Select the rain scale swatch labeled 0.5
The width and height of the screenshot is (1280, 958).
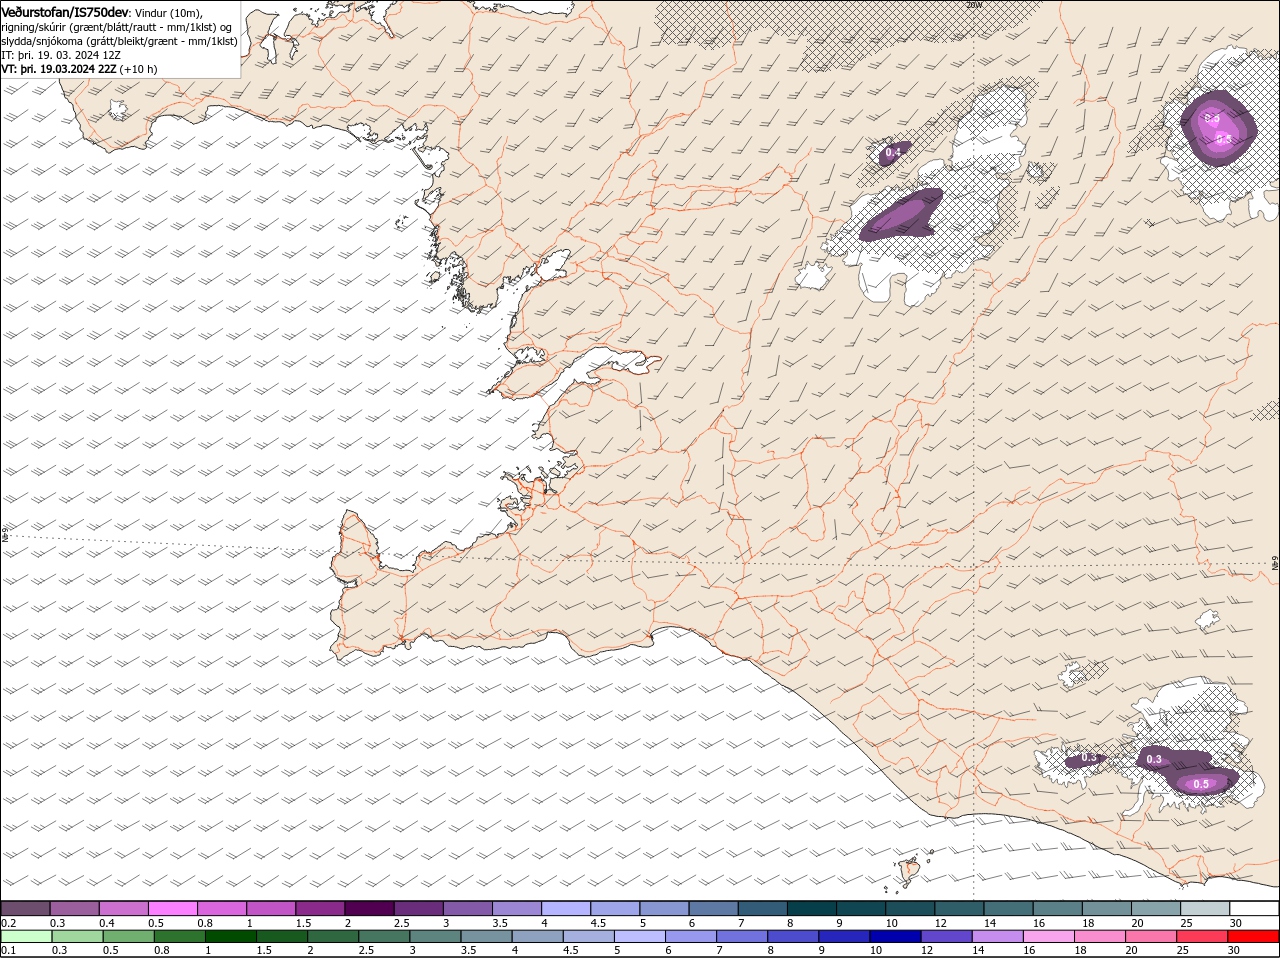pos(128,936)
